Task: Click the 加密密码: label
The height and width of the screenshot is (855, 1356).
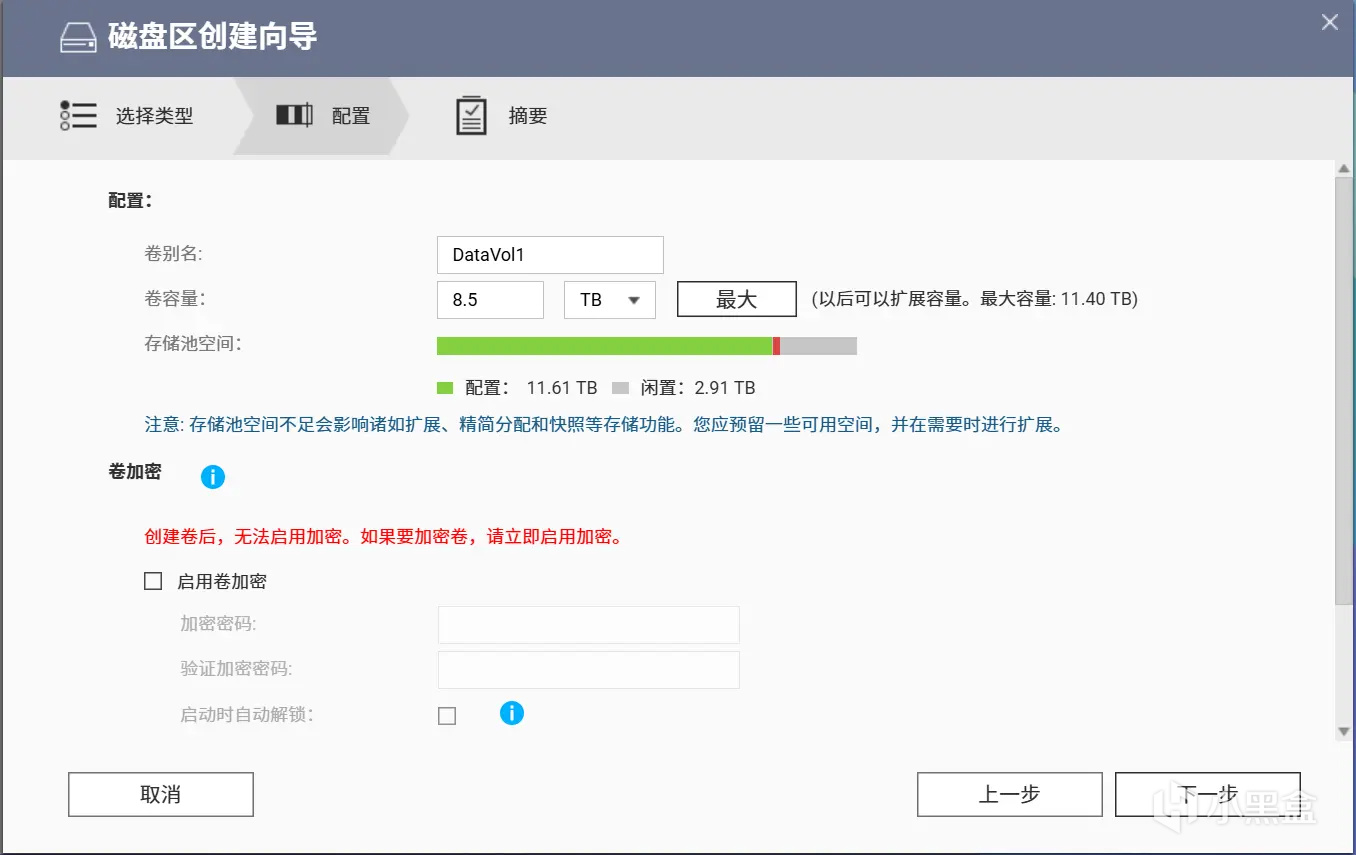Action: (x=218, y=624)
